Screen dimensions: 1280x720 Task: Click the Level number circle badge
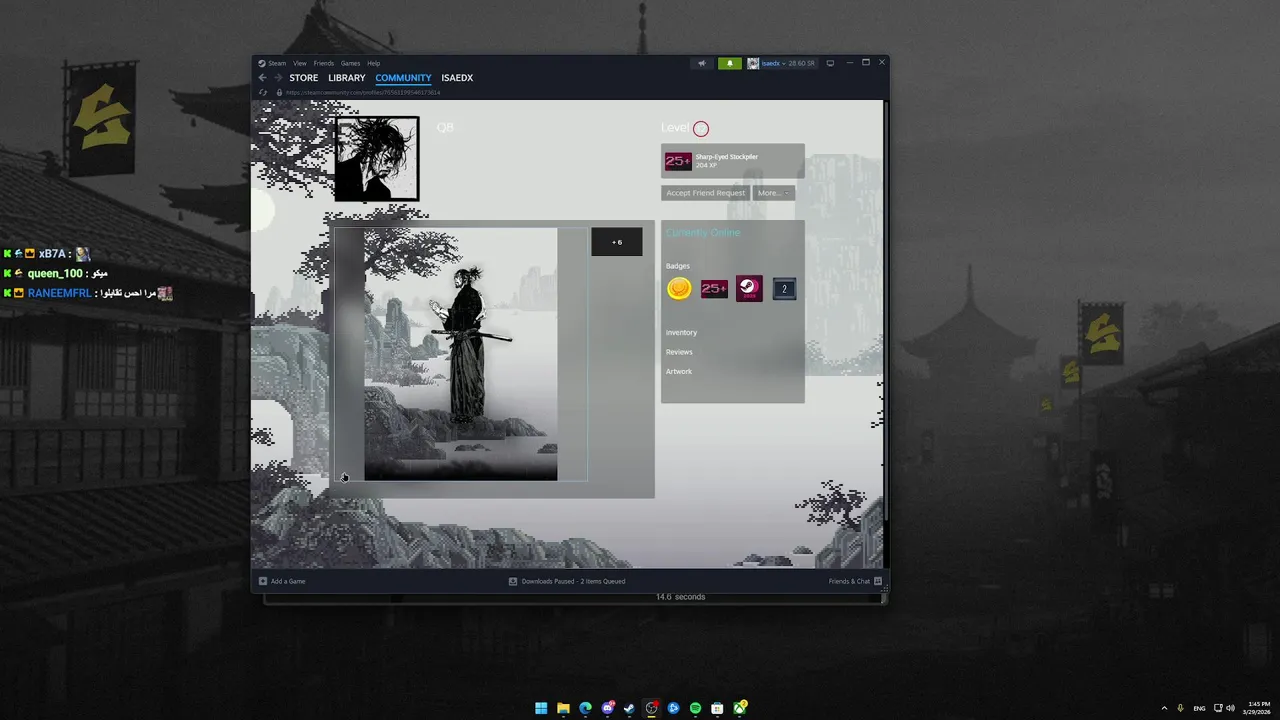(701, 129)
